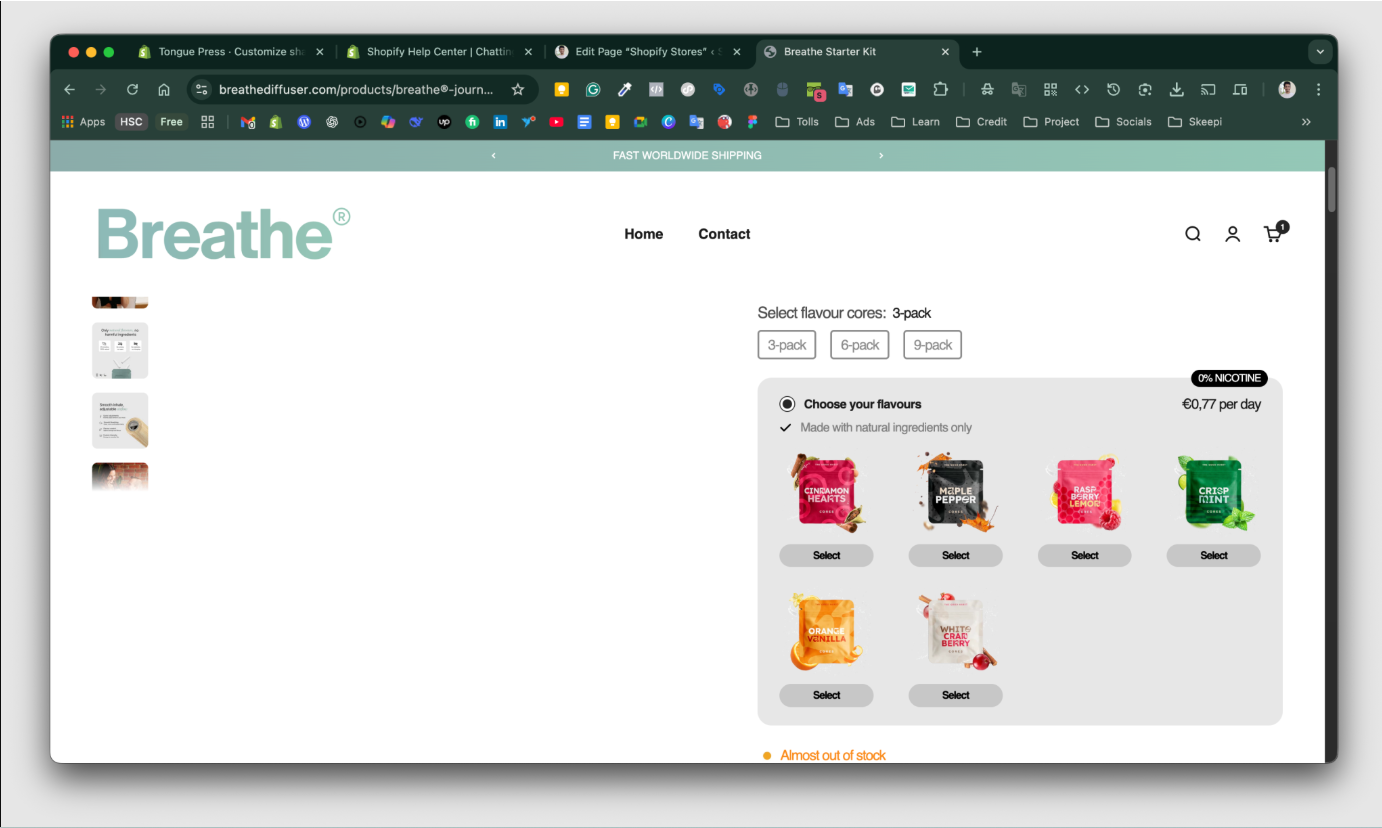
Task: Open Figma bookmark icon
Action: 752,122
